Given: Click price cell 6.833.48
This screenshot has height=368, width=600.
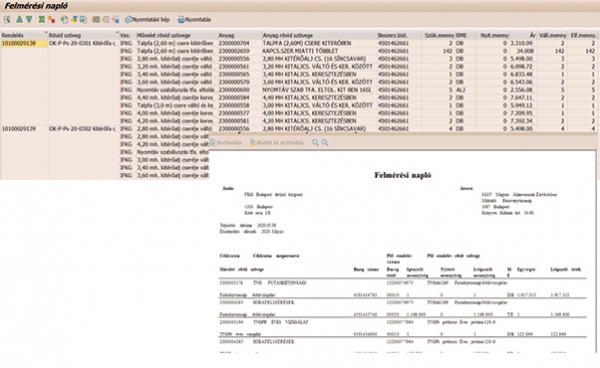Looking at the screenshot, I should (x=523, y=74).
